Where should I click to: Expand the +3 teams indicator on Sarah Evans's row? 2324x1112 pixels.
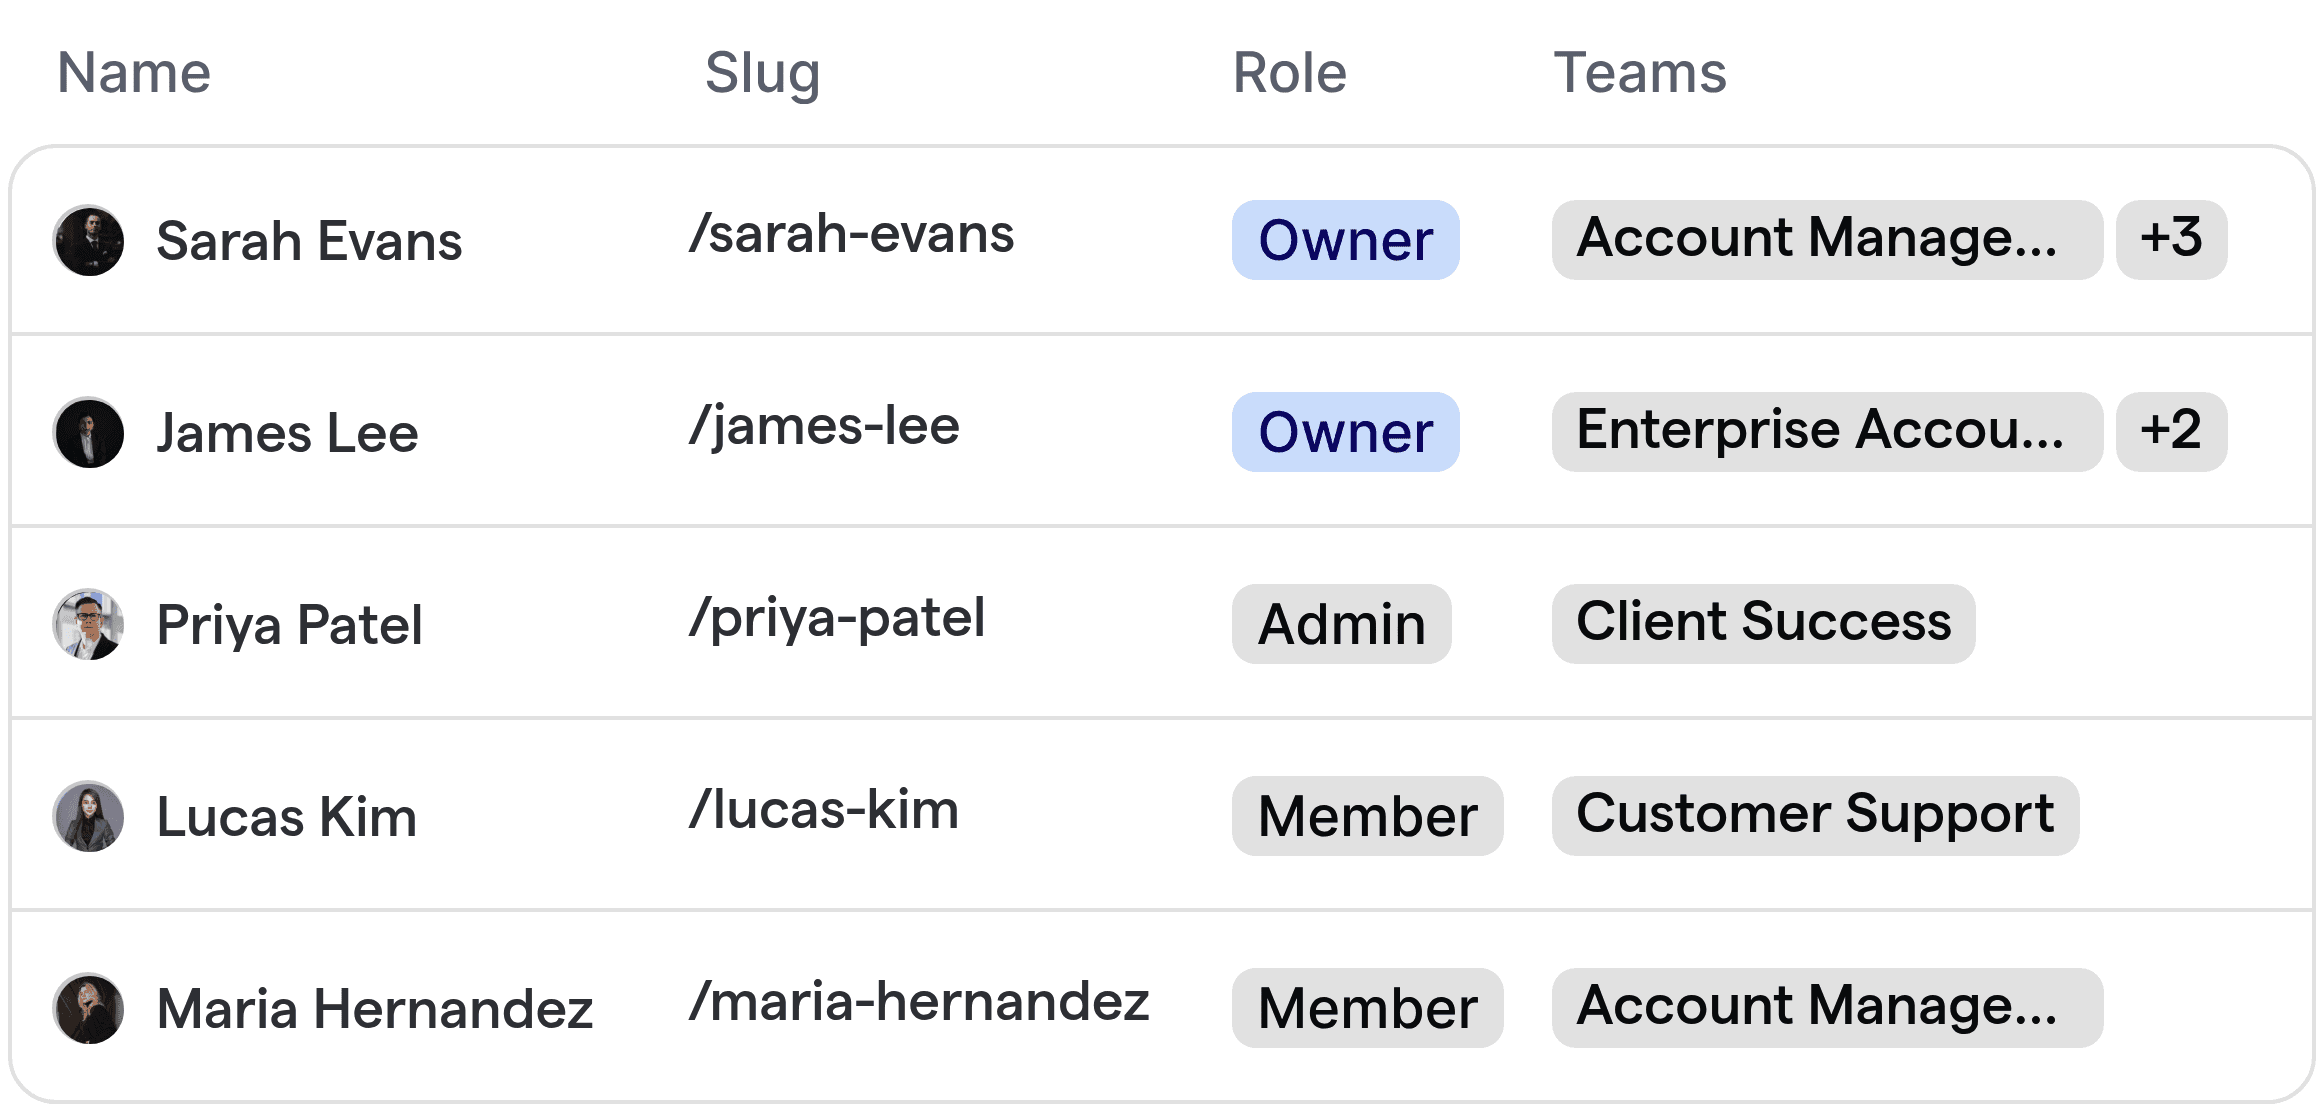click(x=2171, y=240)
